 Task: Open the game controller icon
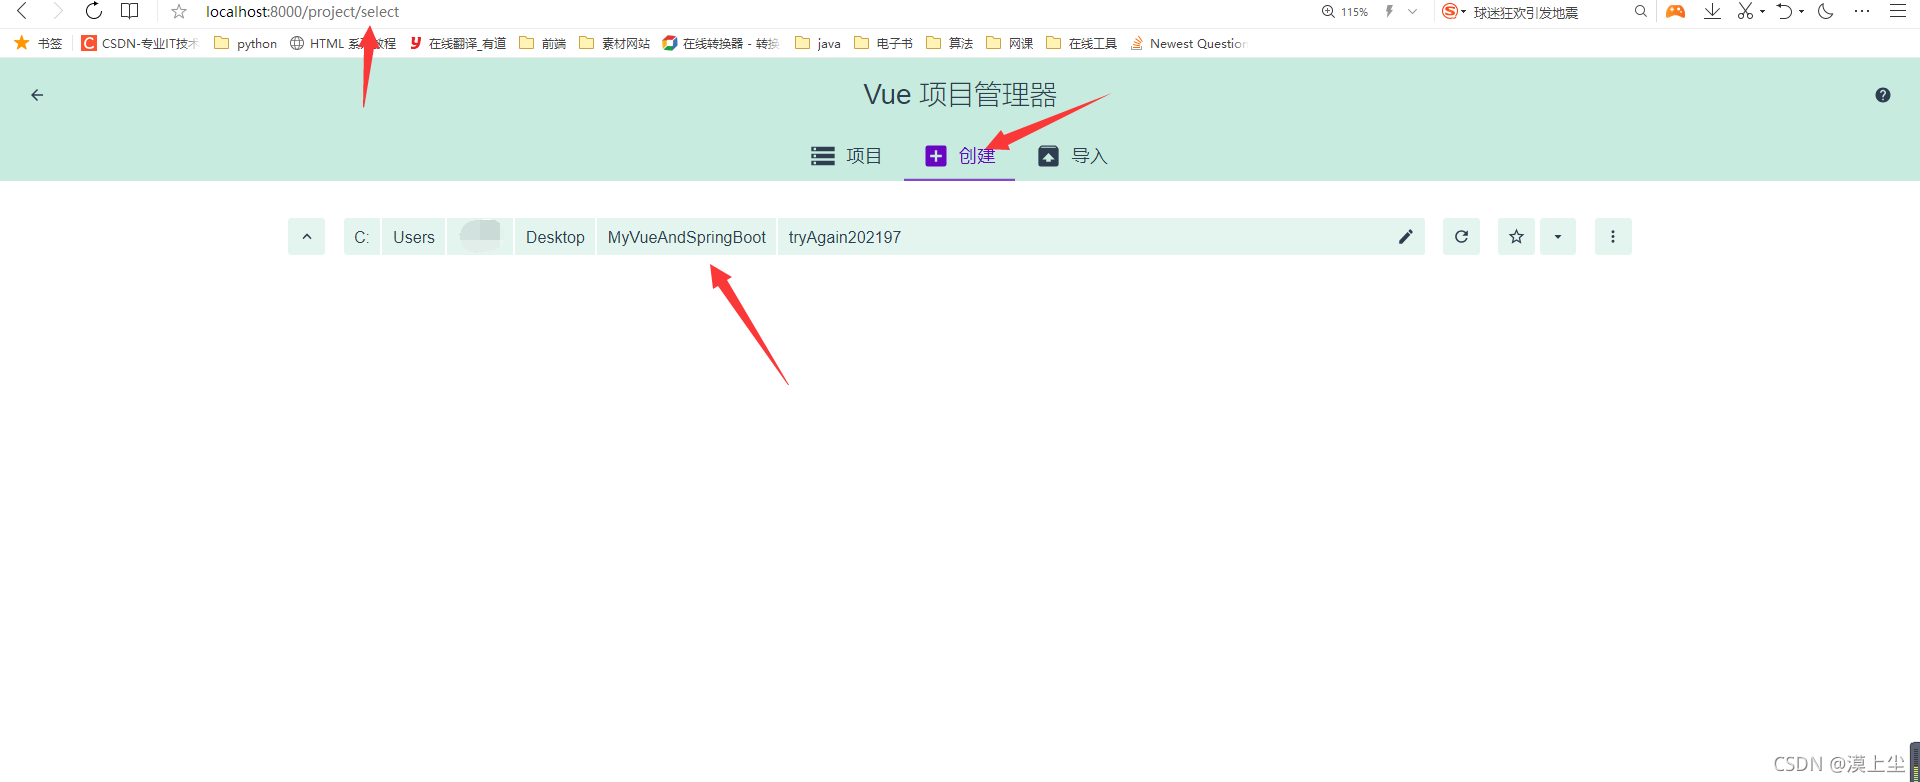point(1675,12)
